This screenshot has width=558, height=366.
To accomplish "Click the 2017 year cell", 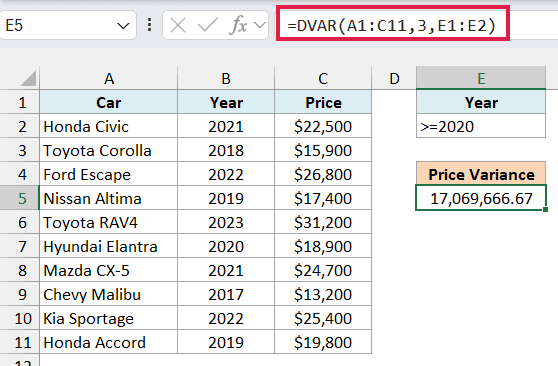I will point(226,294).
